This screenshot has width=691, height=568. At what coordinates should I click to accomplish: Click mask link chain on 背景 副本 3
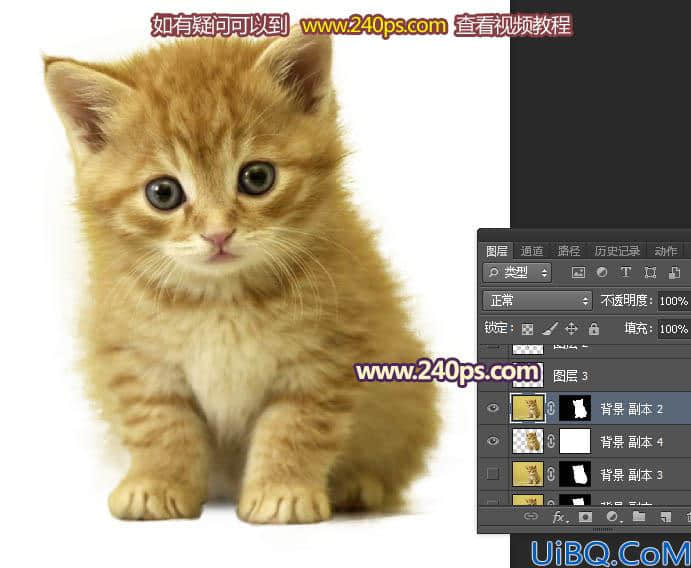(x=551, y=475)
